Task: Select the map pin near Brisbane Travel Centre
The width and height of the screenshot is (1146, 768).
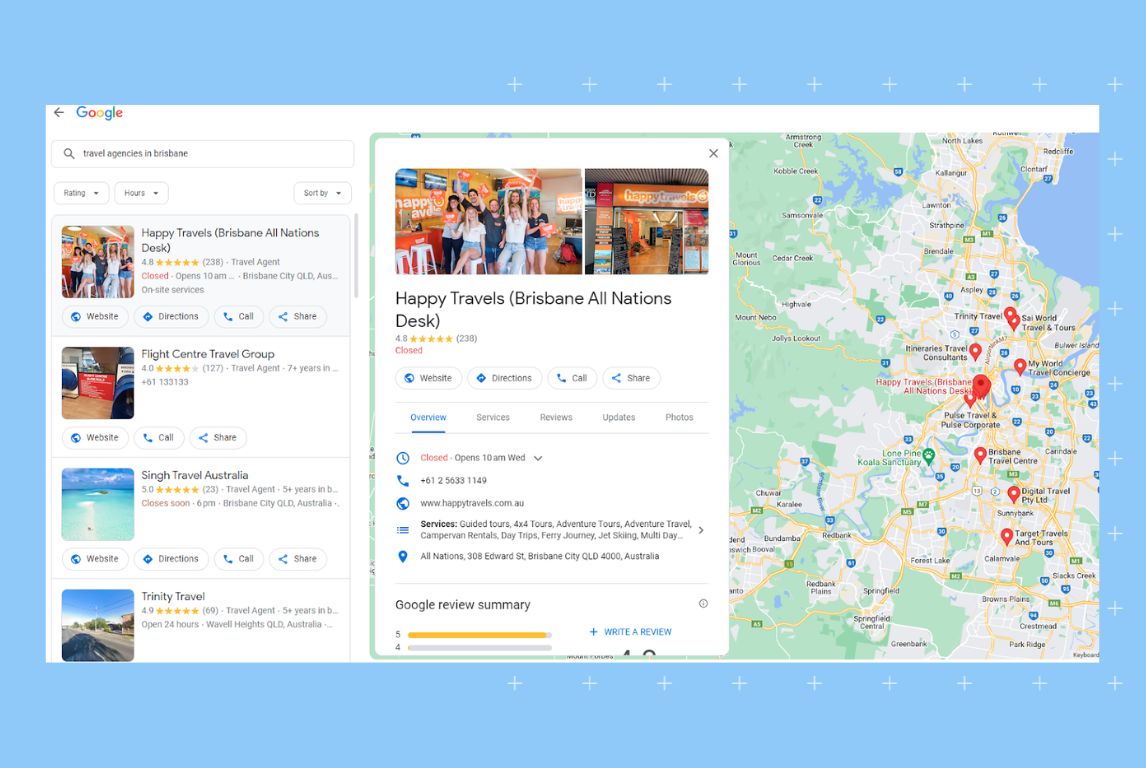Action: pos(980,455)
